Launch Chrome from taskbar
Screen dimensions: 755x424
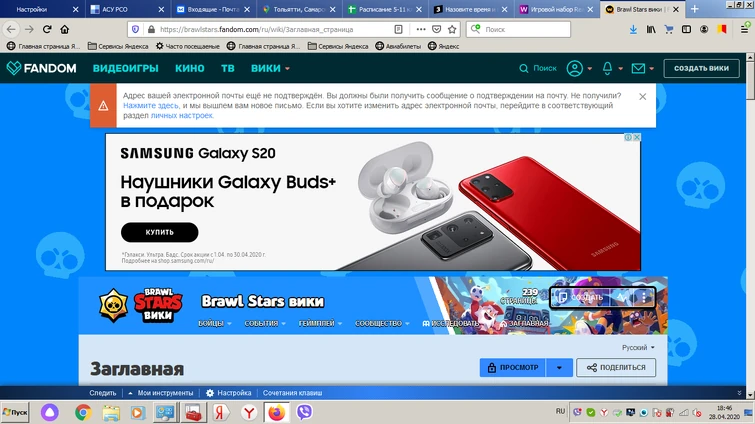pyautogui.click(x=83, y=412)
